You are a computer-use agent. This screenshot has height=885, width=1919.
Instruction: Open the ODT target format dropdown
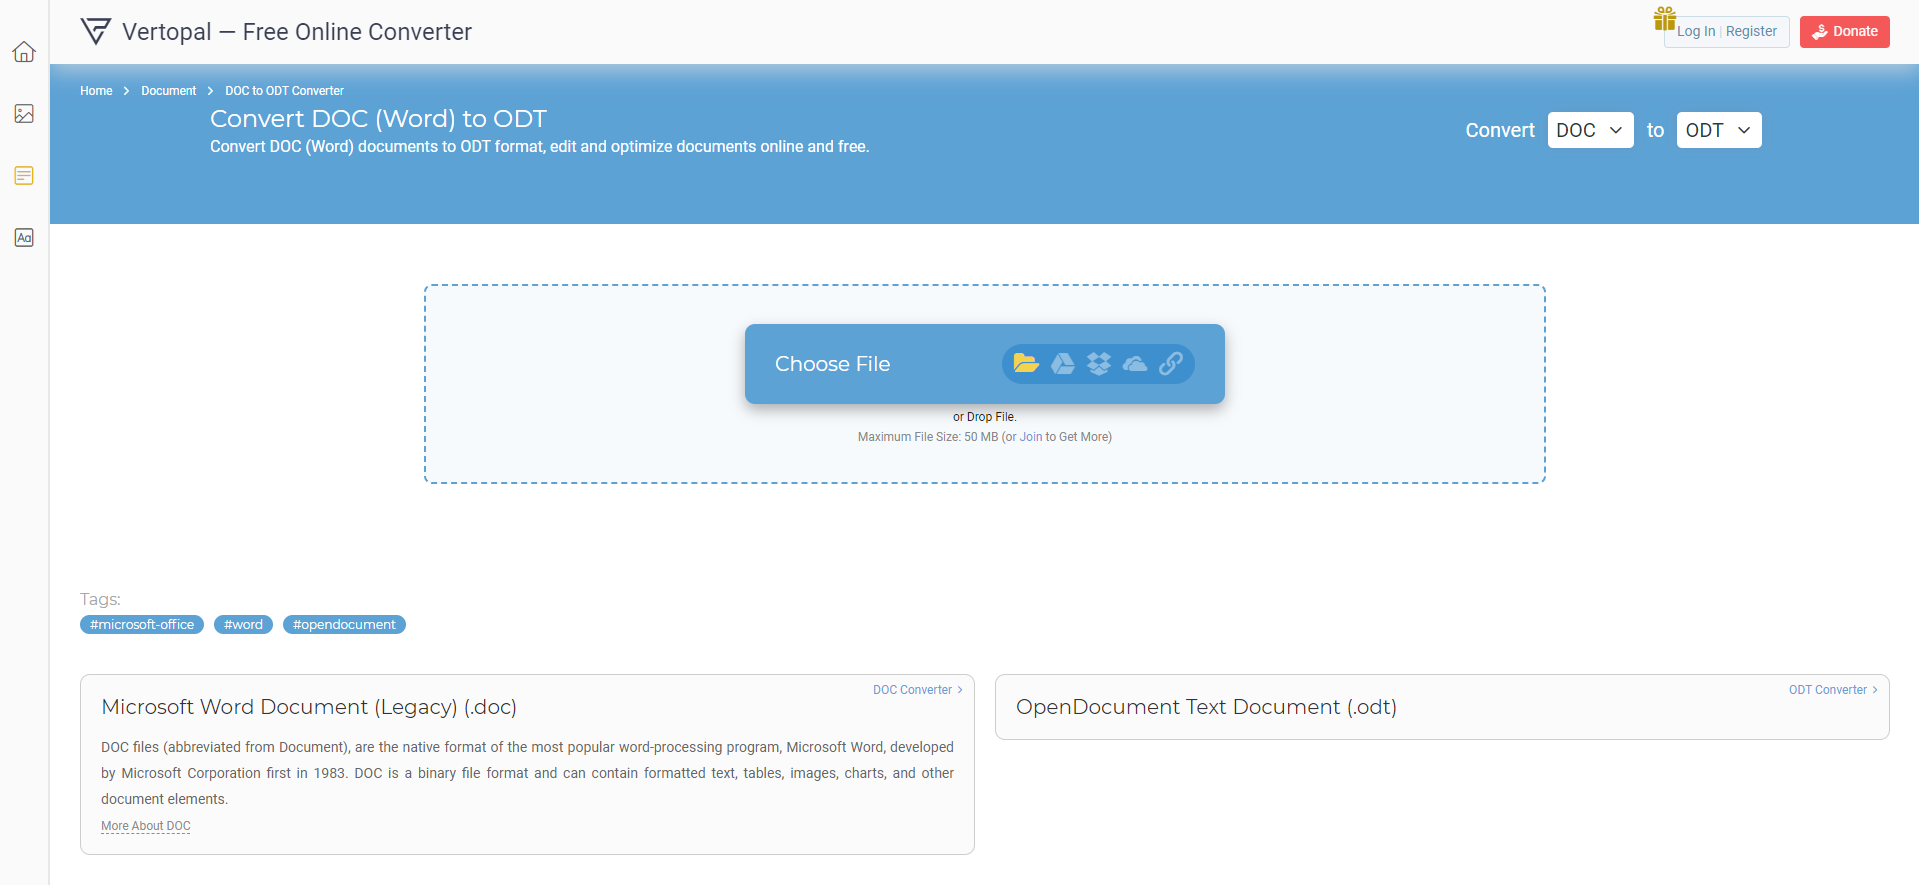pyautogui.click(x=1719, y=130)
